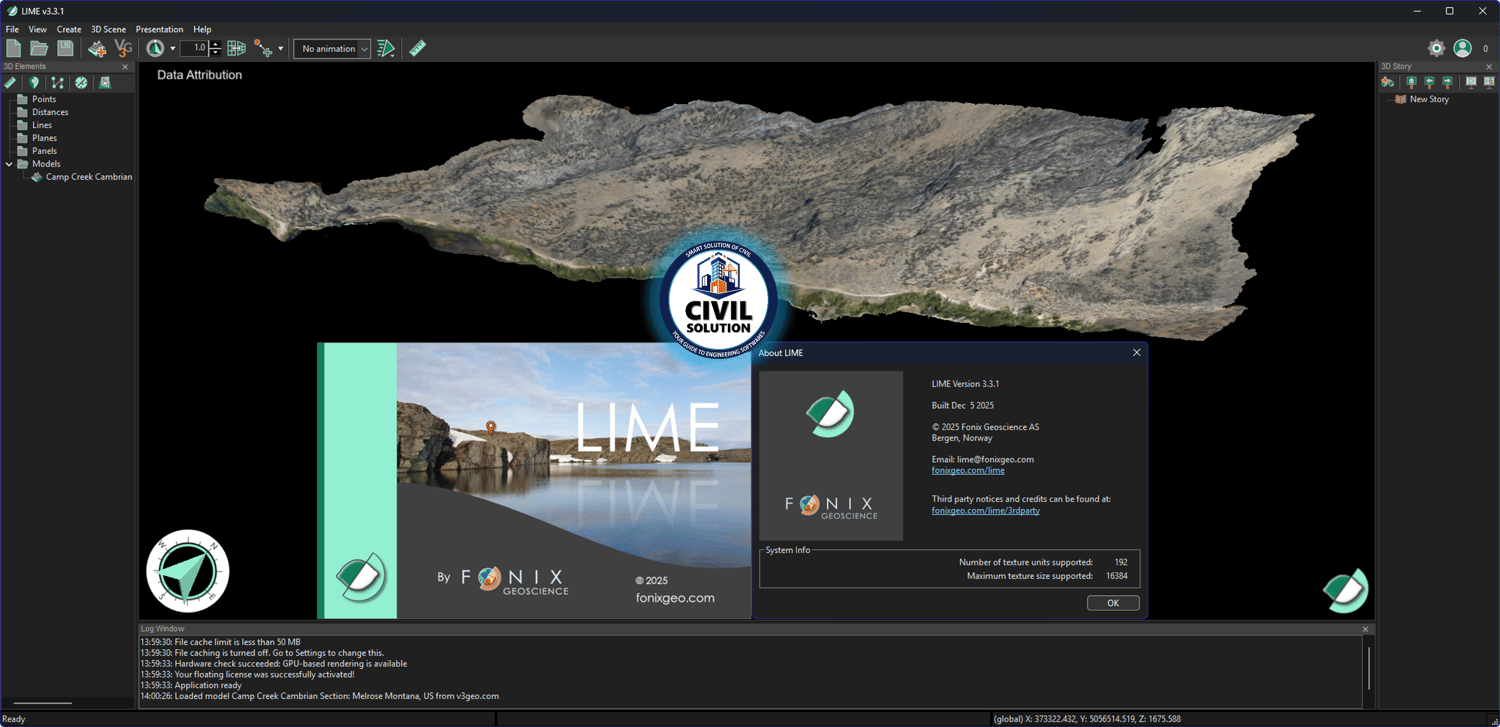
Task: Click the 3D Elements horizontal scrollbar
Action: (x=43, y=703)
